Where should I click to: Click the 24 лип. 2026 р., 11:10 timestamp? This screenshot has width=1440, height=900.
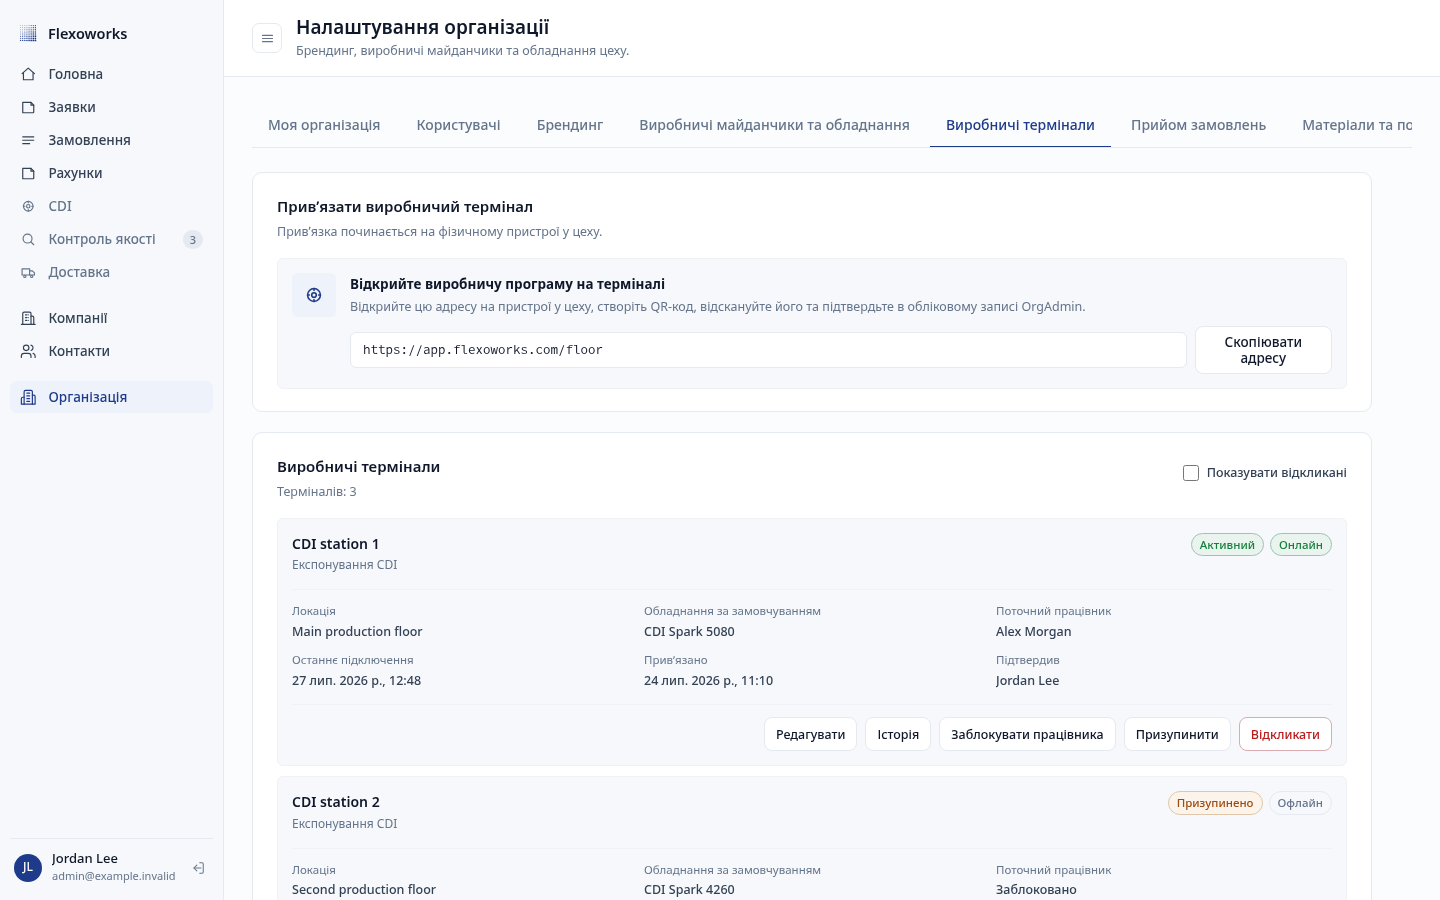[708, 681]
